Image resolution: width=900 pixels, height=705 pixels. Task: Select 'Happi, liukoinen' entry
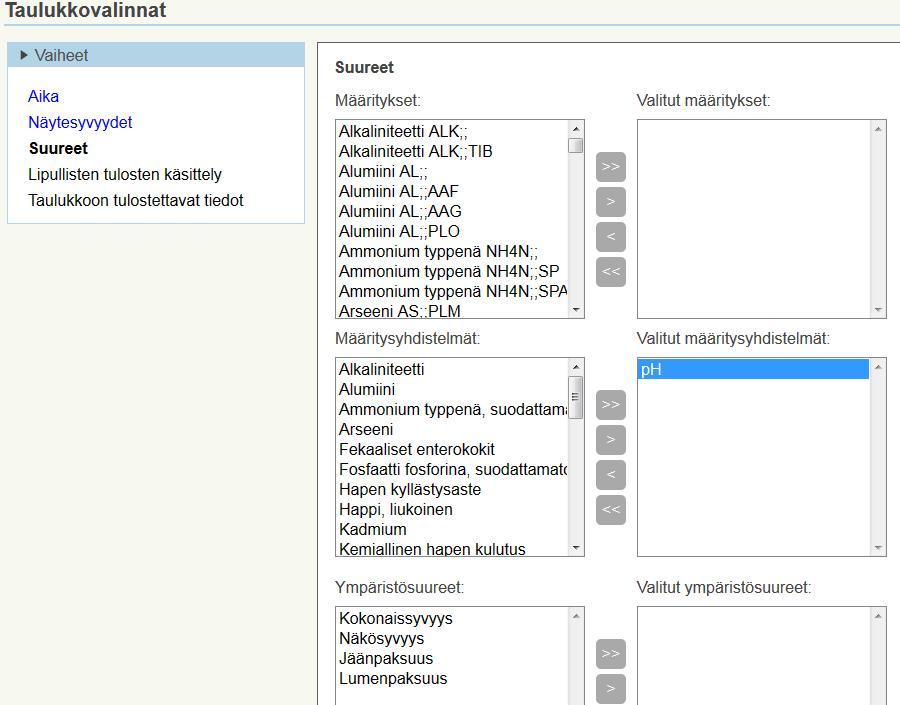pyautogui.click(x=452, y=509)
